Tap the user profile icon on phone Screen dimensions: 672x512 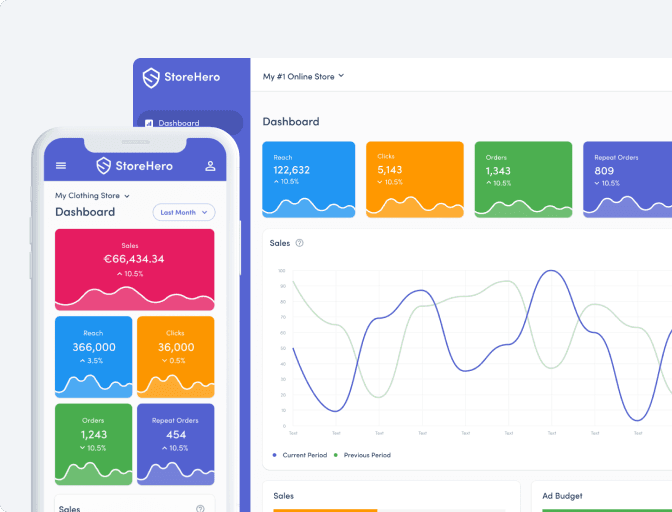tap(210, 166)
